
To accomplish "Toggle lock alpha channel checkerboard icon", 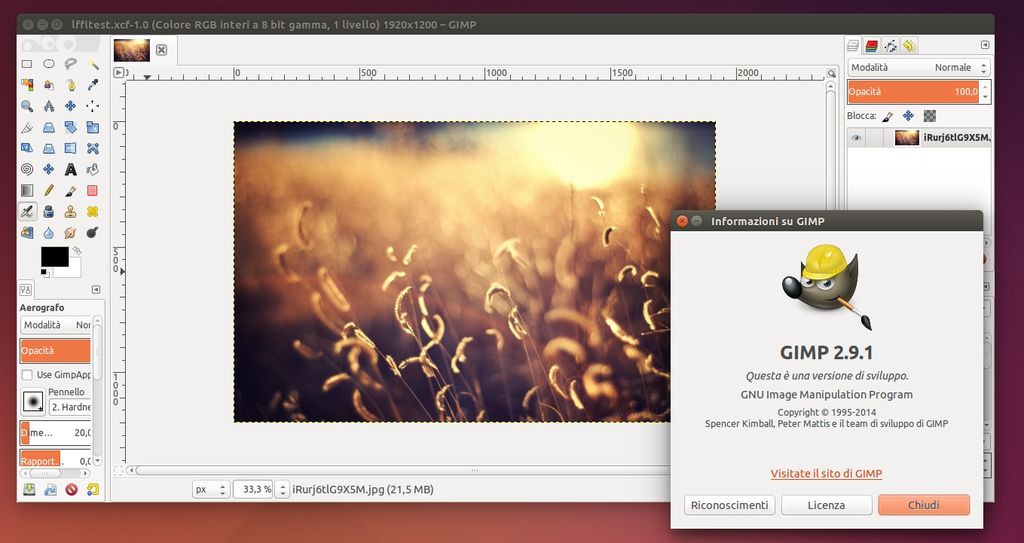I will (929, 116).
